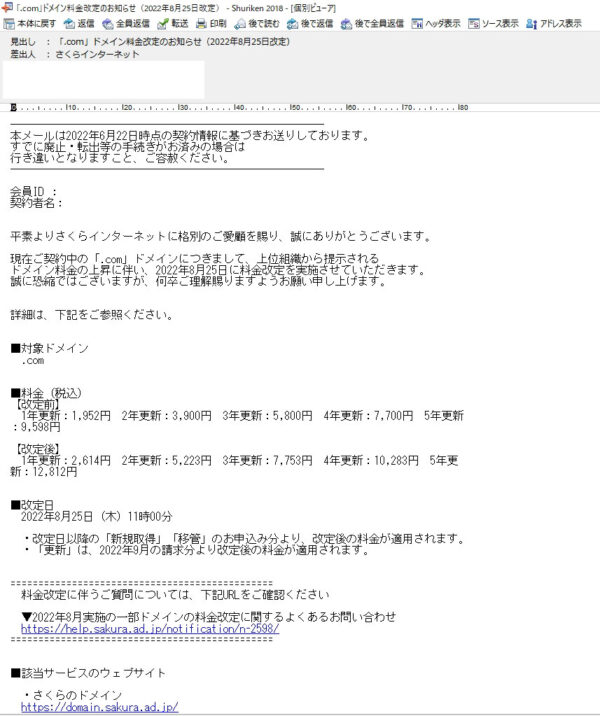
Task: Click the 1年更新：2,614円 price
Action: [66, 460]
